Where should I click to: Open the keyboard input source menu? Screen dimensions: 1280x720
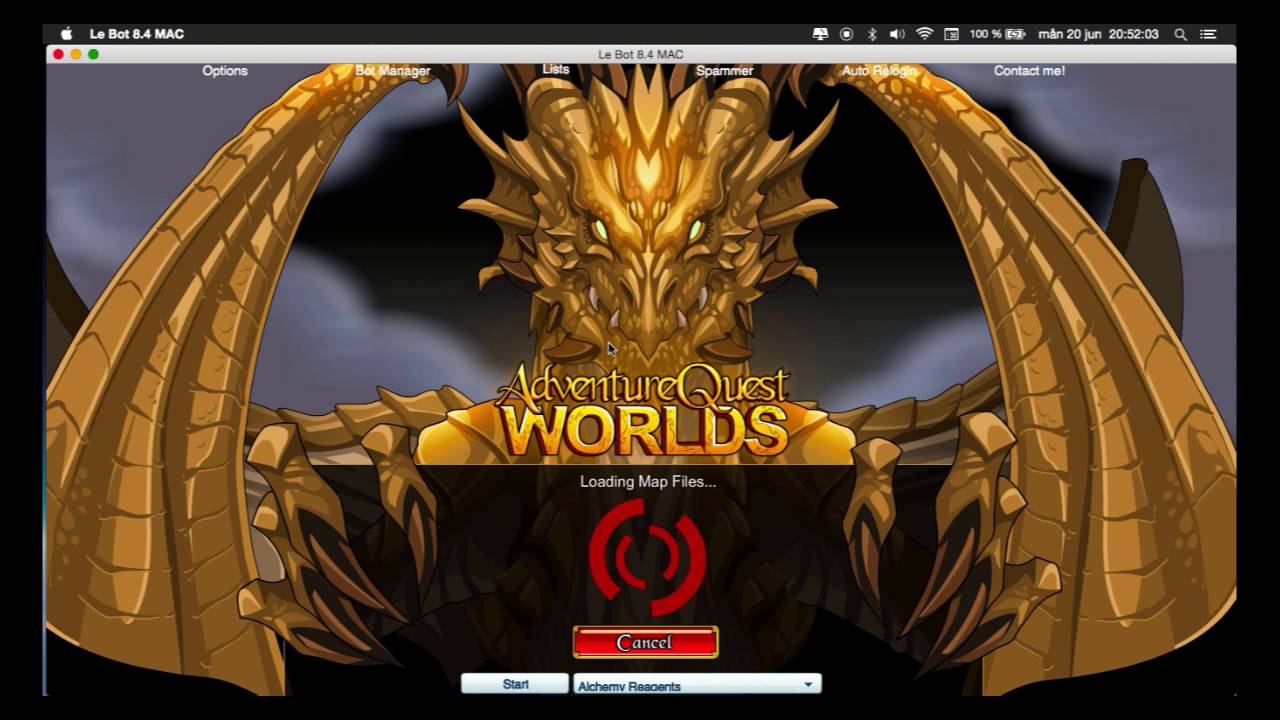[x=951, y=34]
